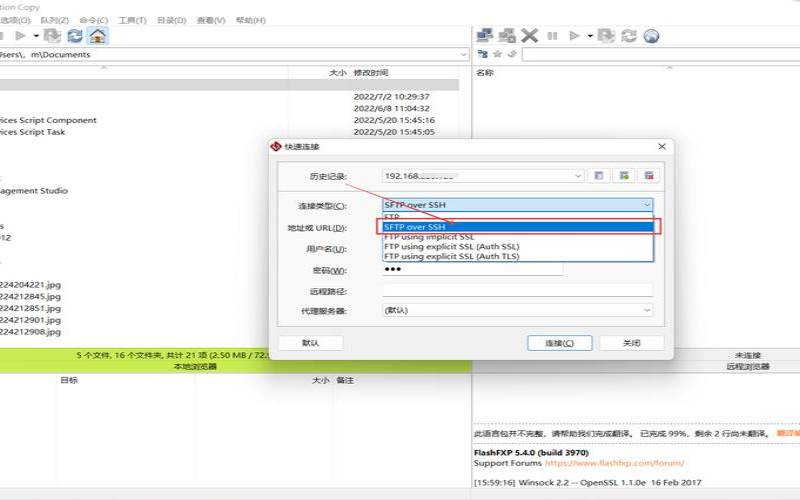
Task: Click the orange translation link in log
Action: pos(788,433)
